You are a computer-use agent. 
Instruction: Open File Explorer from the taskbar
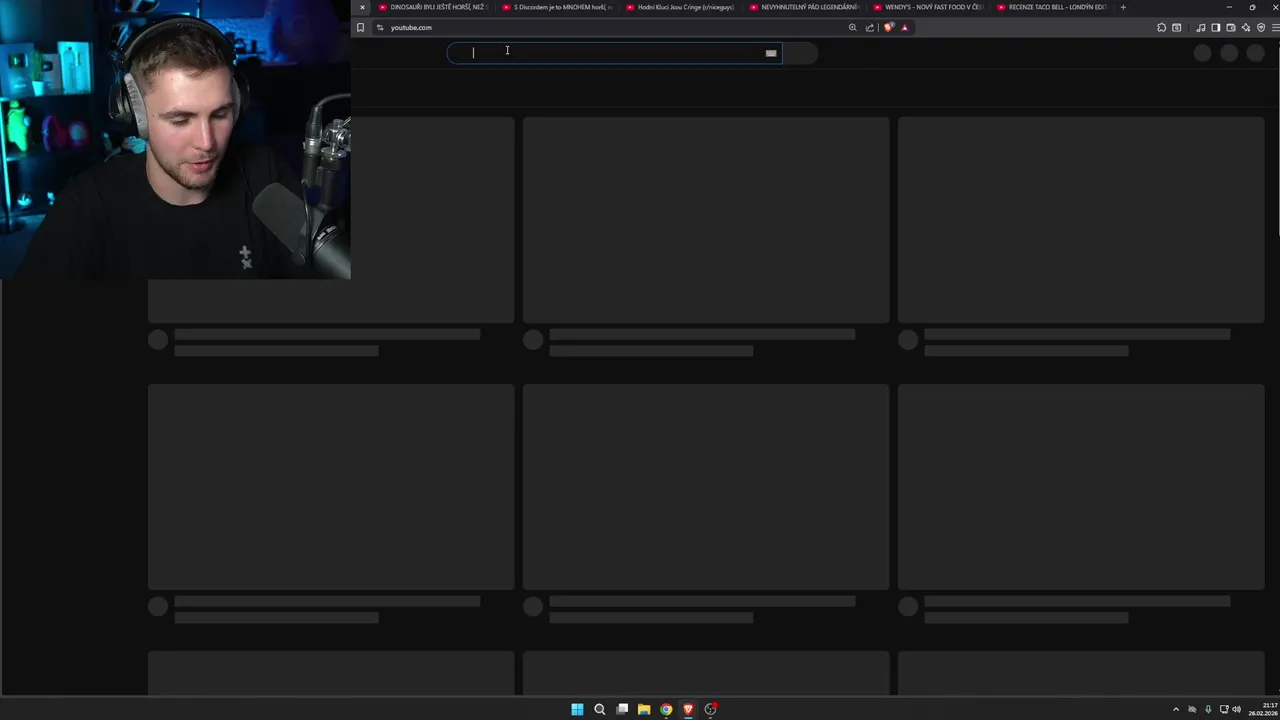pos(644,709)
